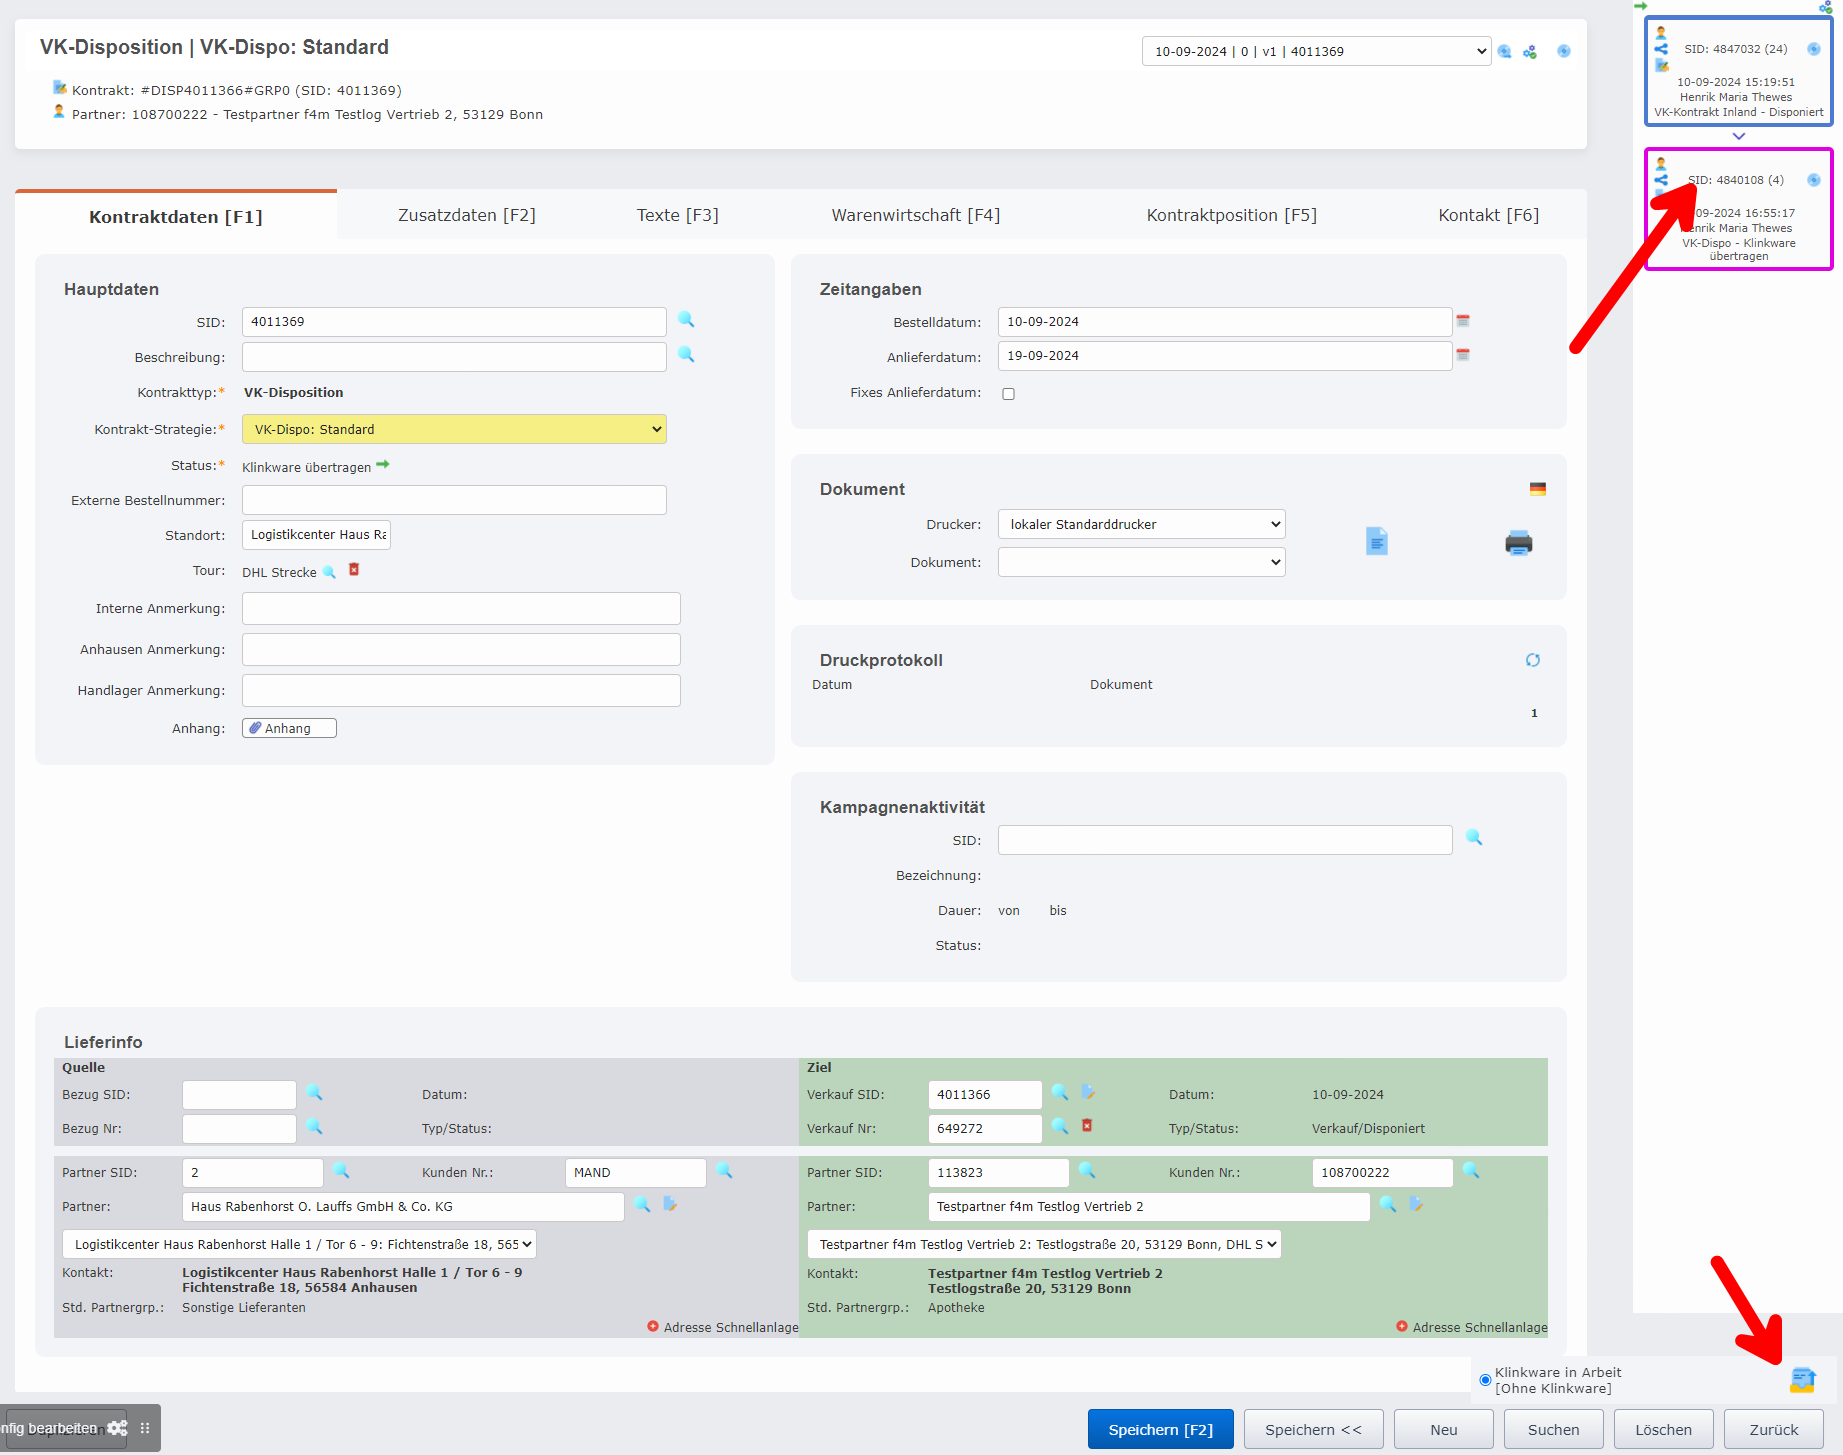Click status change arrow next to Klinkware übertragen
Screen dimensions: 1843x1455
coord(383,465)
